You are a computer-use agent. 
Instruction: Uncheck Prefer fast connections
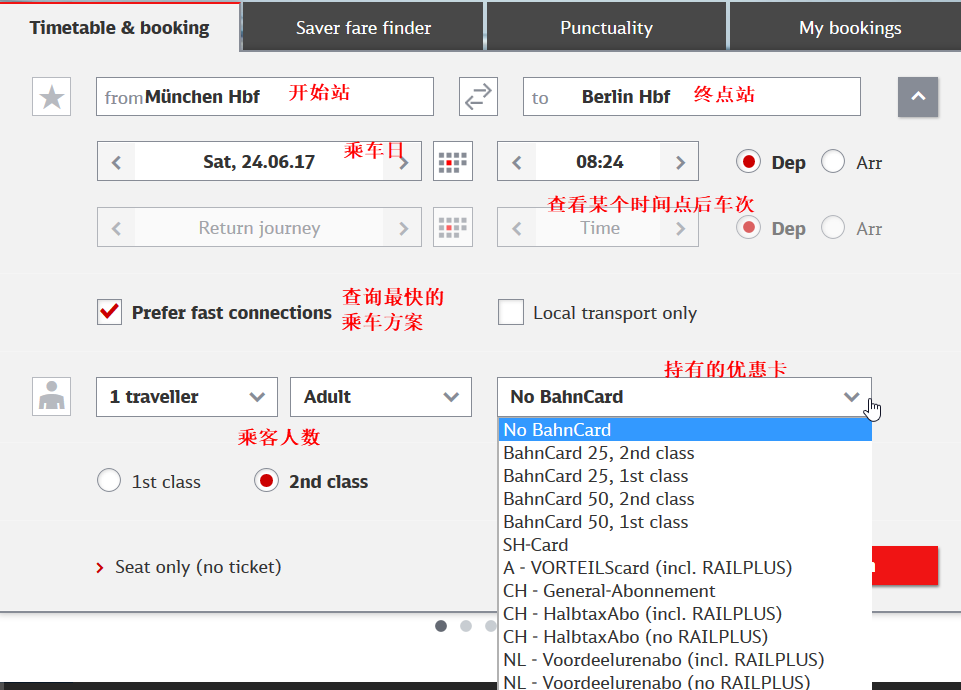109,312
